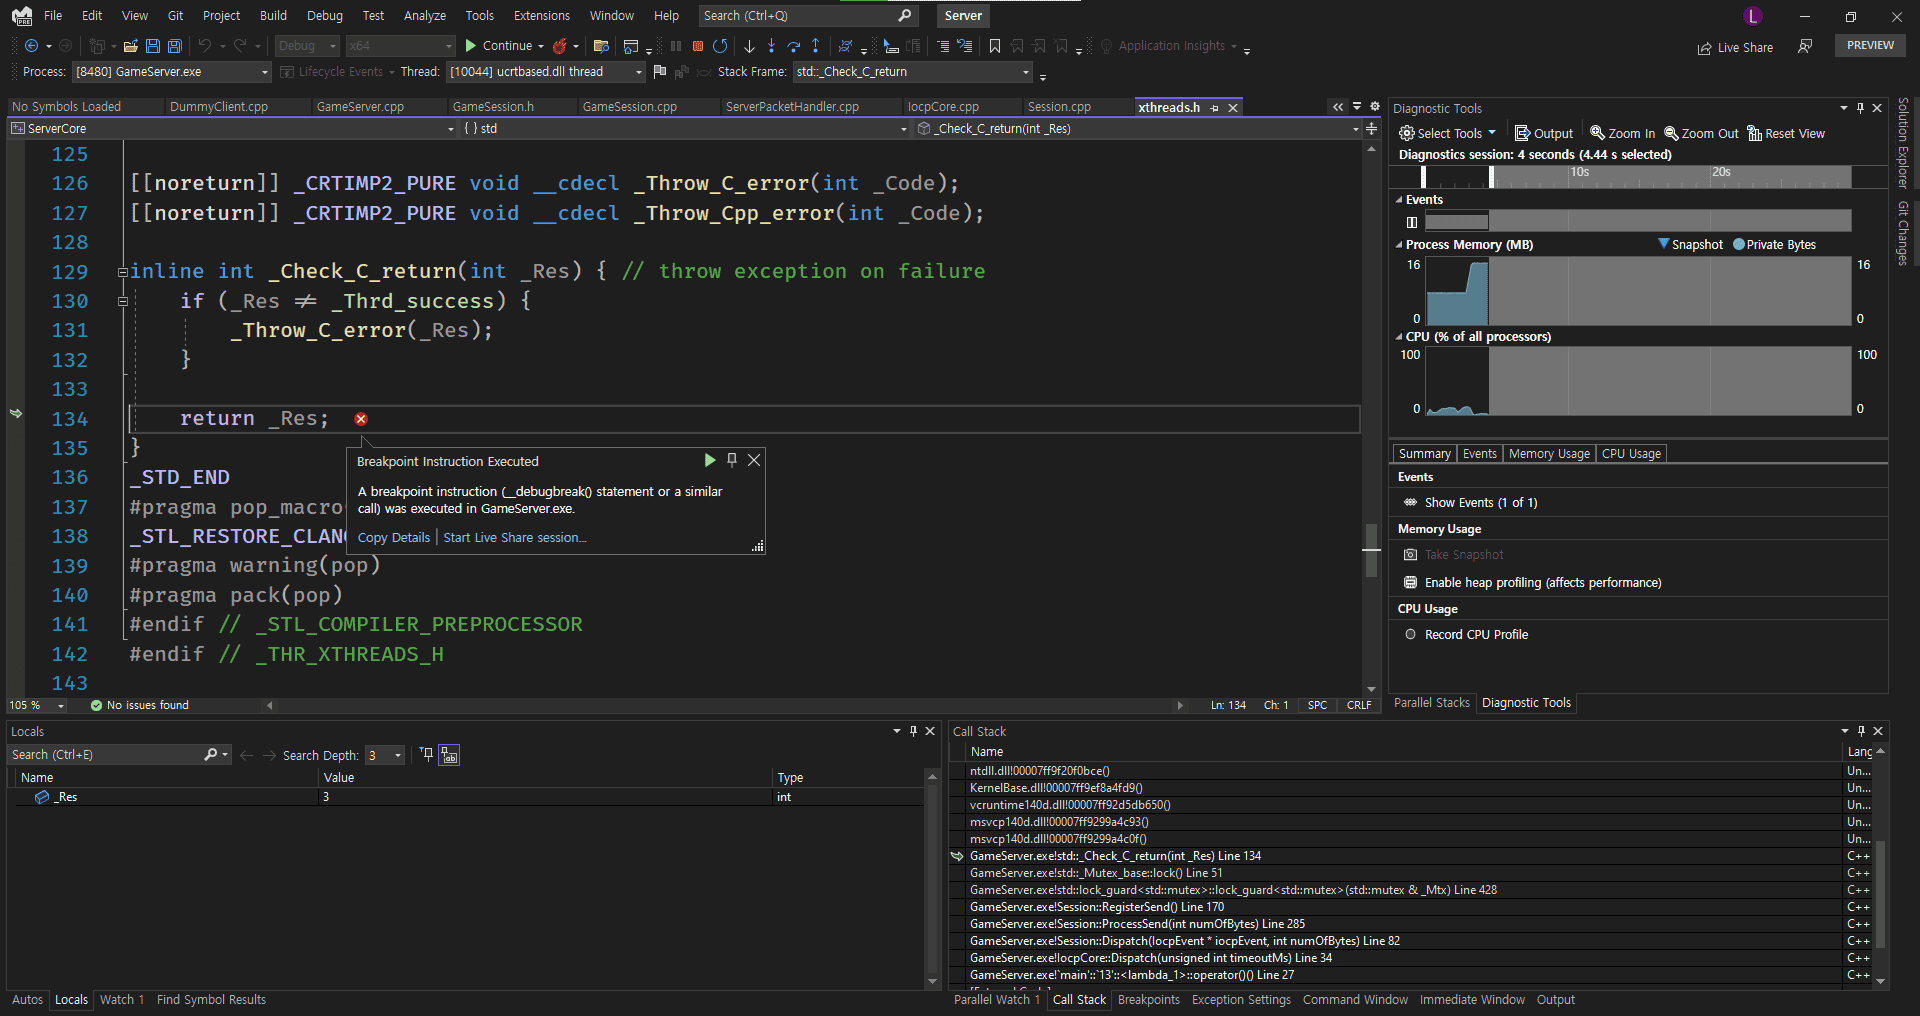Click the Zoom In magnifier in Diagnostic Tools
Screen dimensions: 1920x1016
click(1622, 133)
